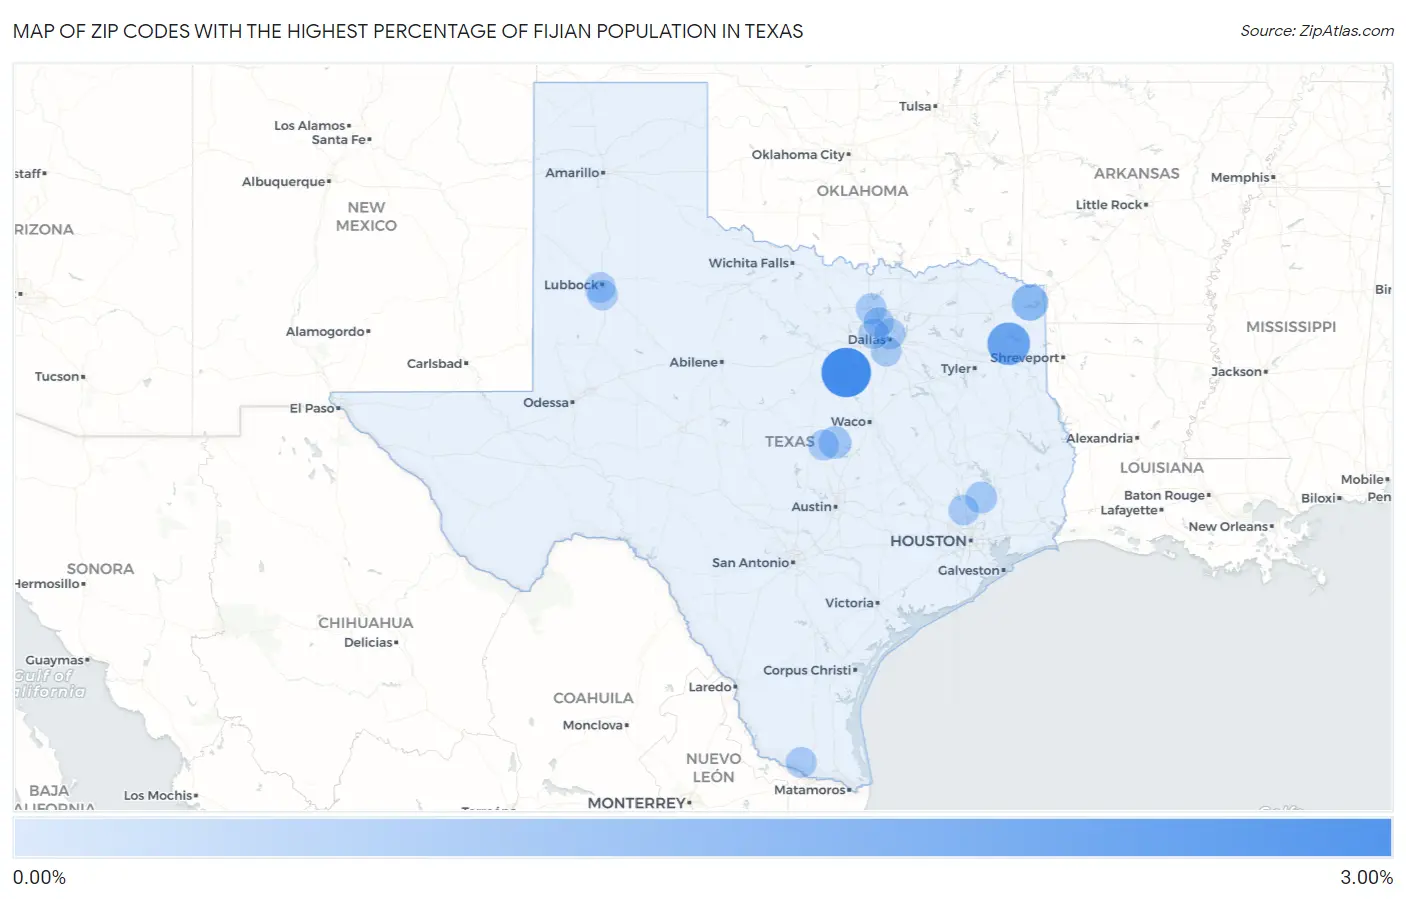Click the El Paso label

[x=312, y=408]
